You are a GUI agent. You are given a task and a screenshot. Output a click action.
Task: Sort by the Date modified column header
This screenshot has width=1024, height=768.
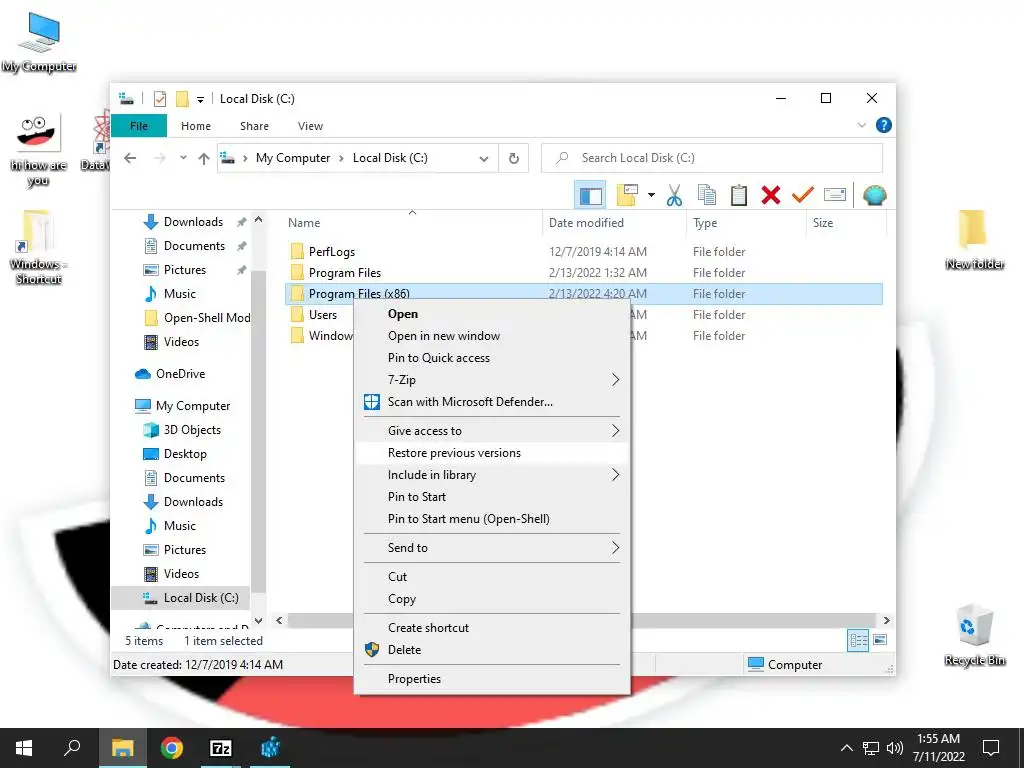point(614,223)
